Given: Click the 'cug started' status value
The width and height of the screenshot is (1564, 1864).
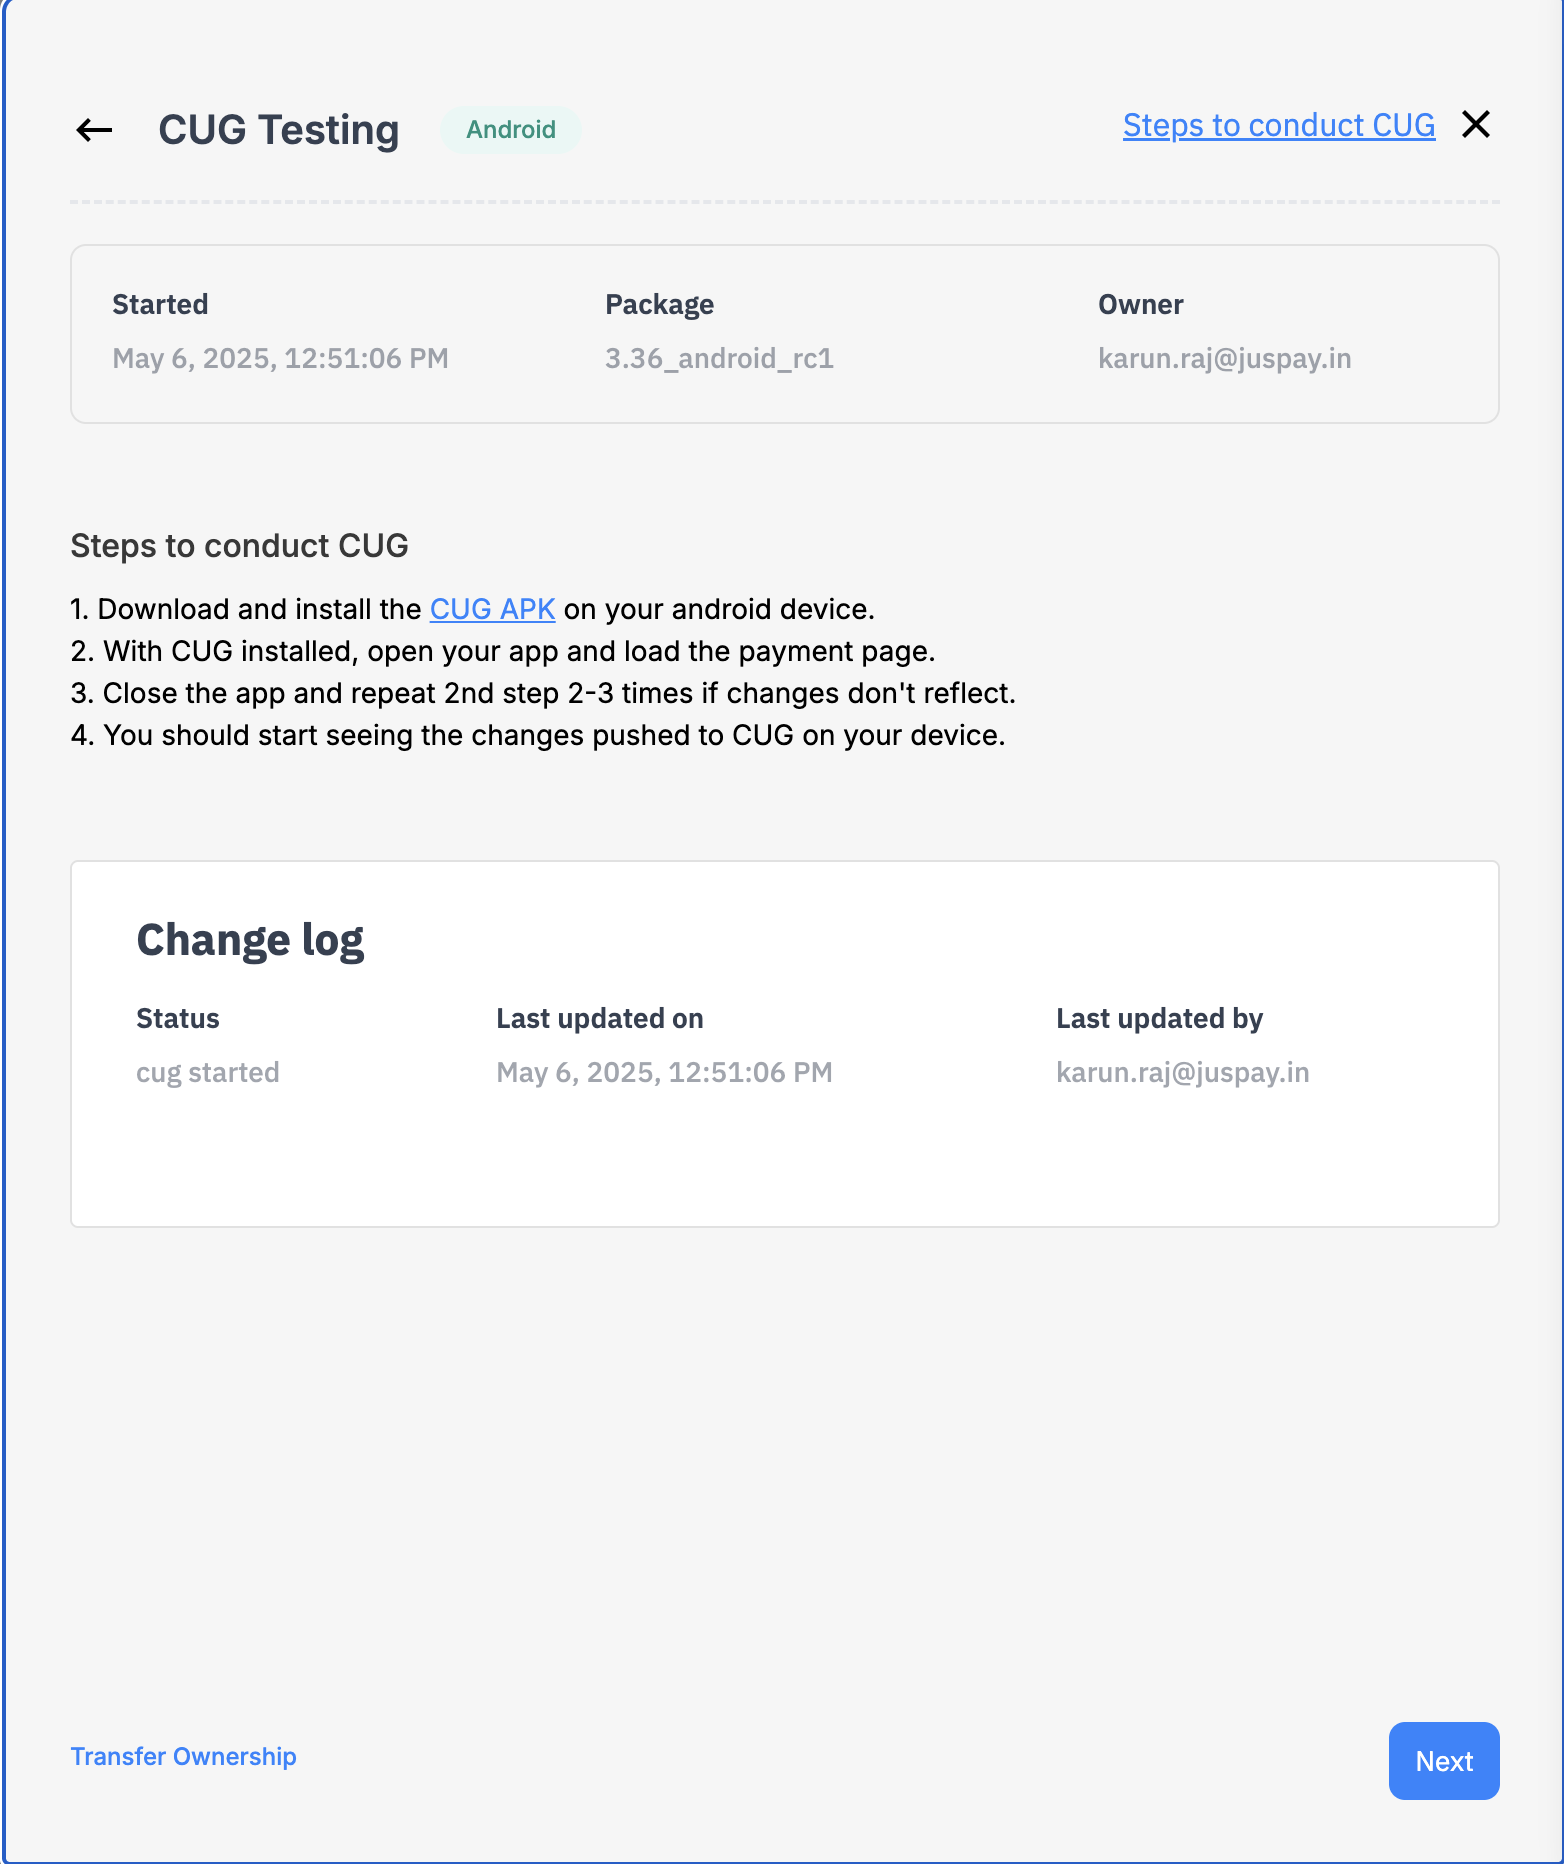Looking at the screenshot, I should [x=208, y=1072].
